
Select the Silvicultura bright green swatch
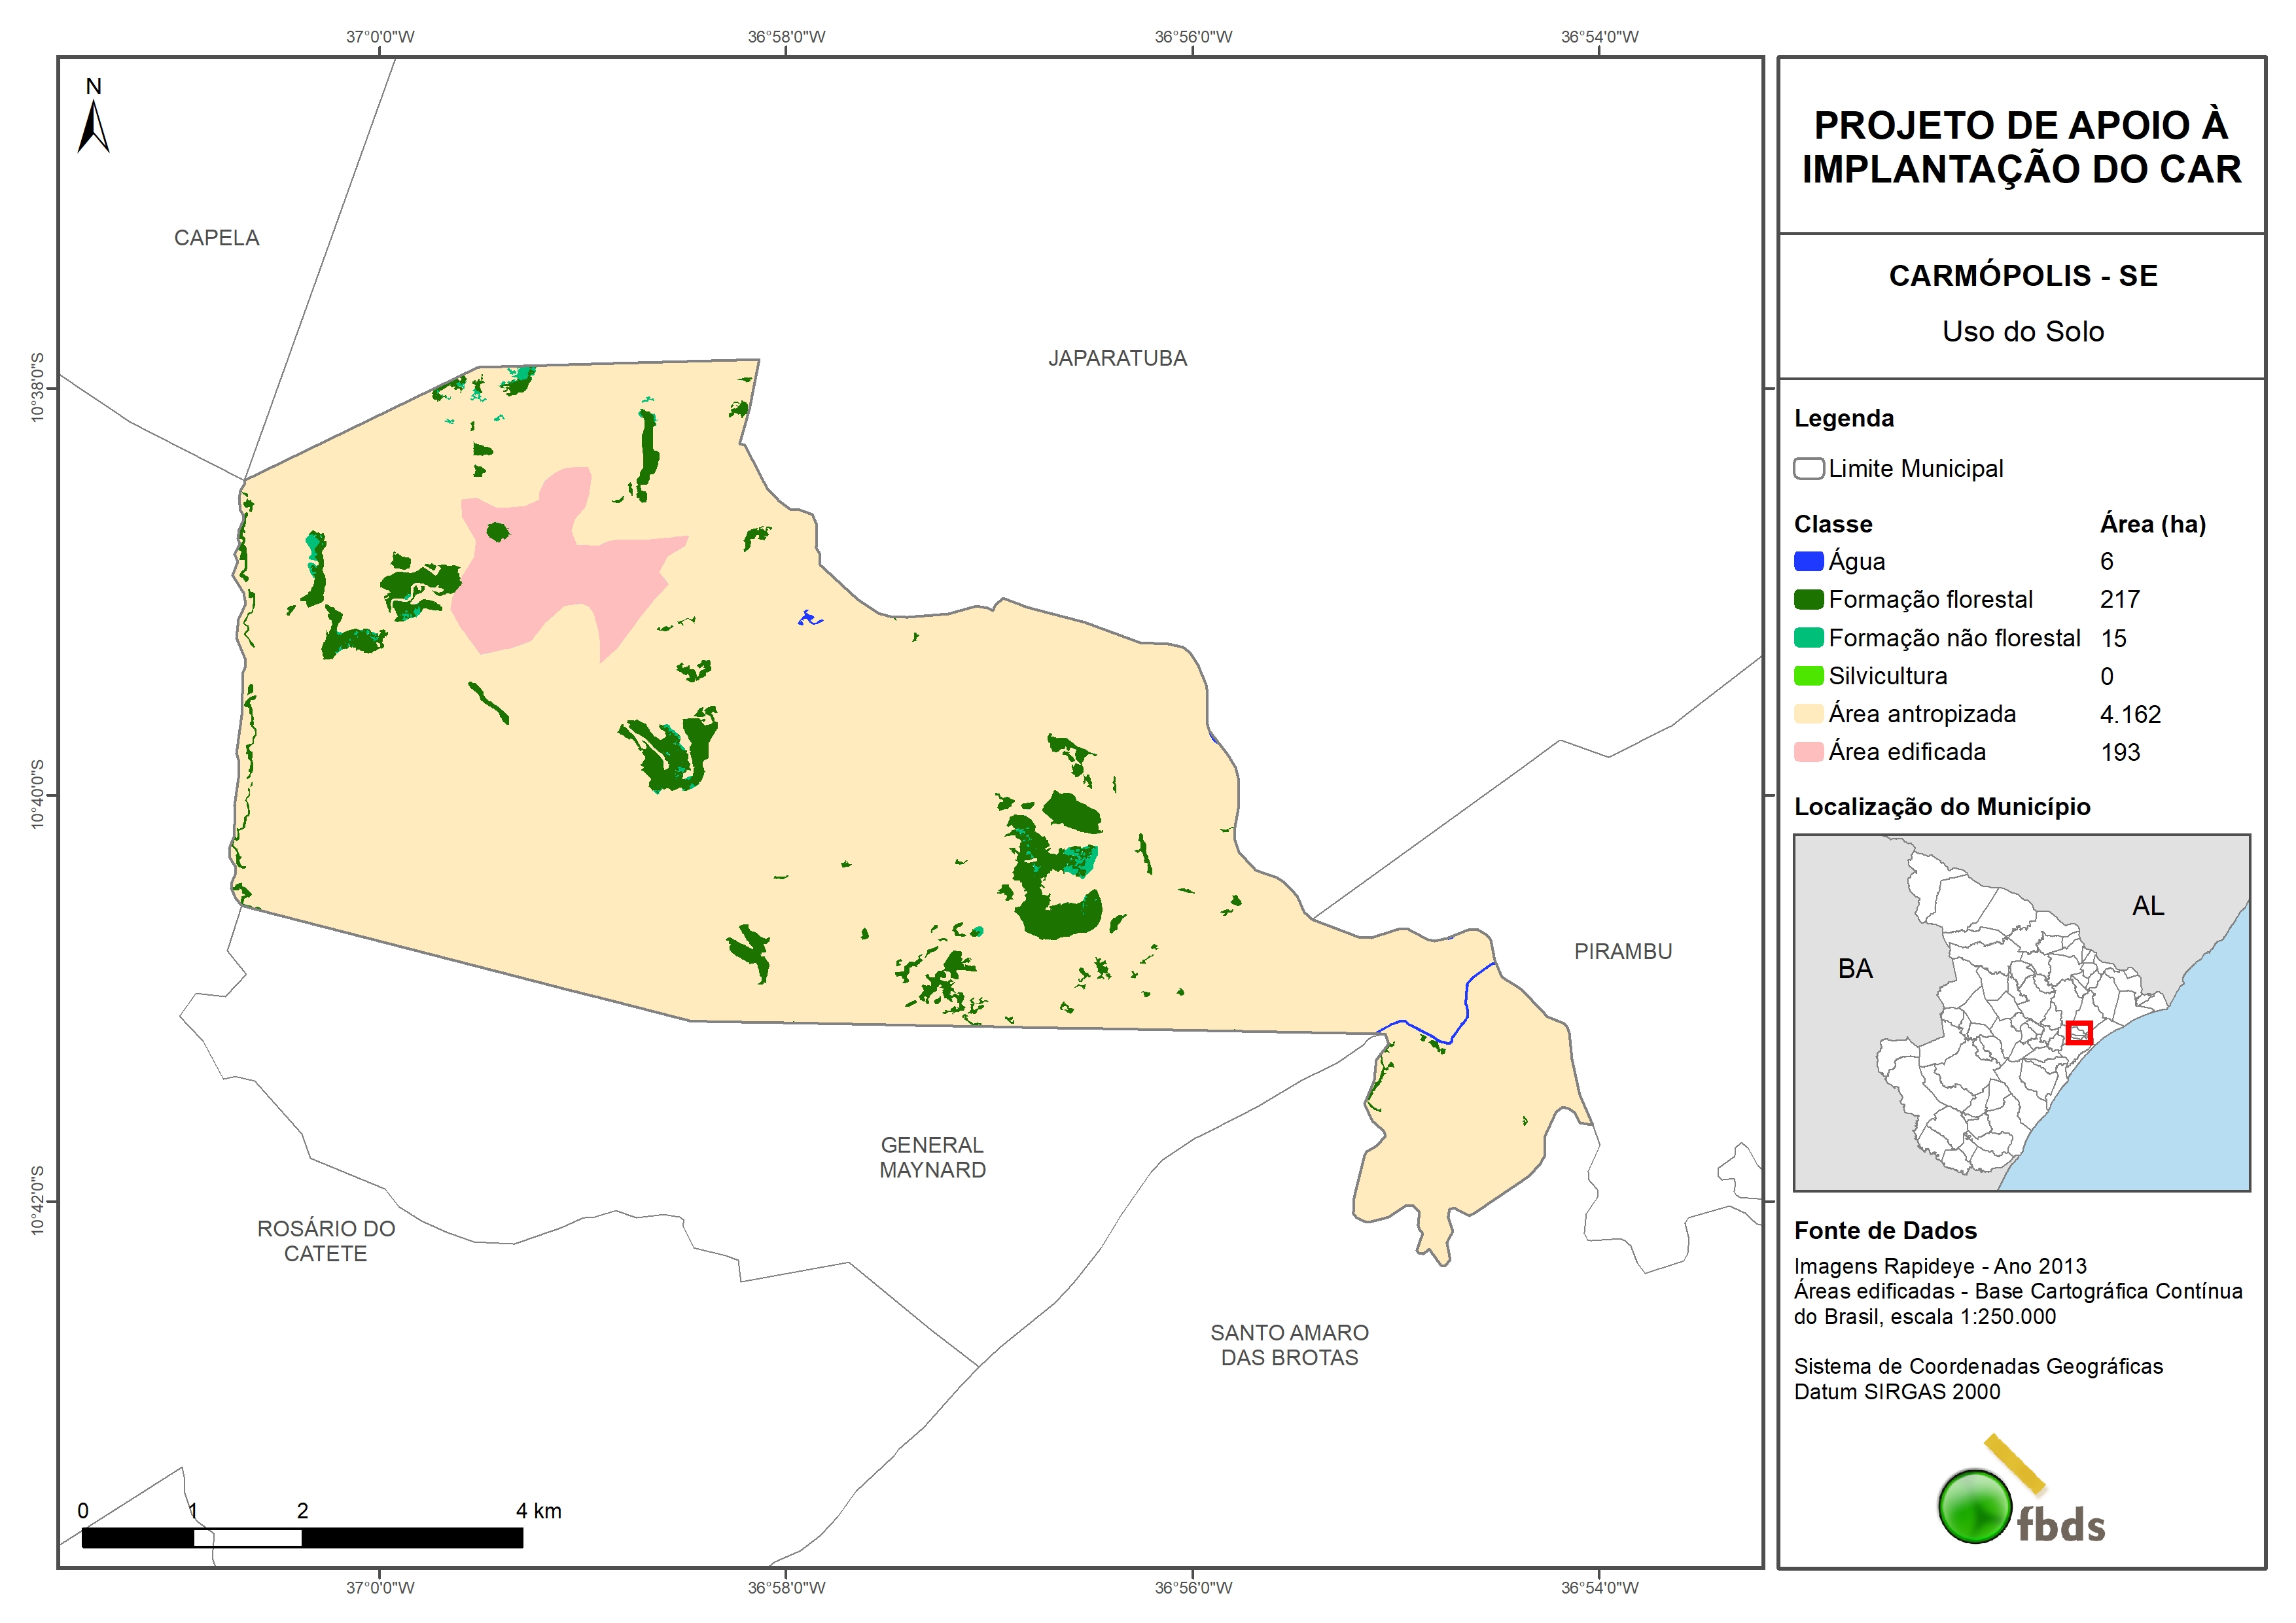click(1808, 676)
